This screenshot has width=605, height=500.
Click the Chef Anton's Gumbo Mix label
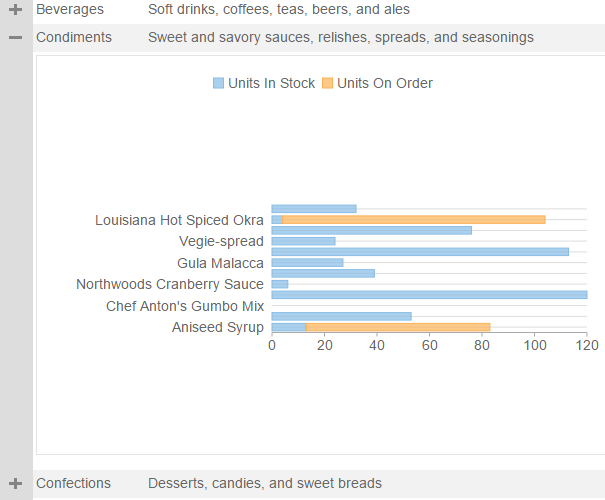(x=185, y=306)
